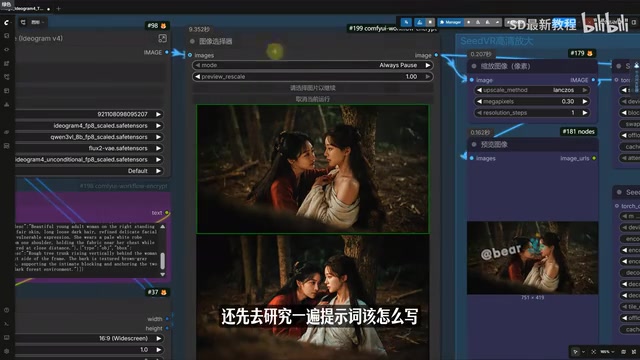Open the ComfyUI Manager
The height and width of the screenshot is (360, 640).
[x=450, y=22]
